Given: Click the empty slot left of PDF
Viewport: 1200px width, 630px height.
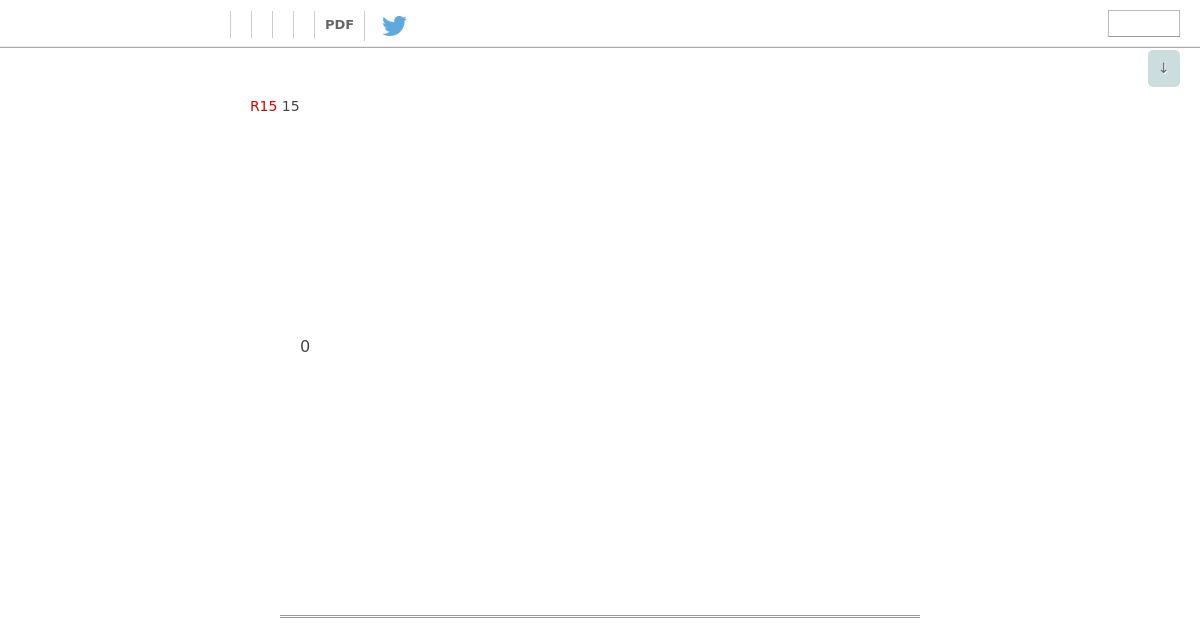Looking at the screenshot, I should coord(304,25).
